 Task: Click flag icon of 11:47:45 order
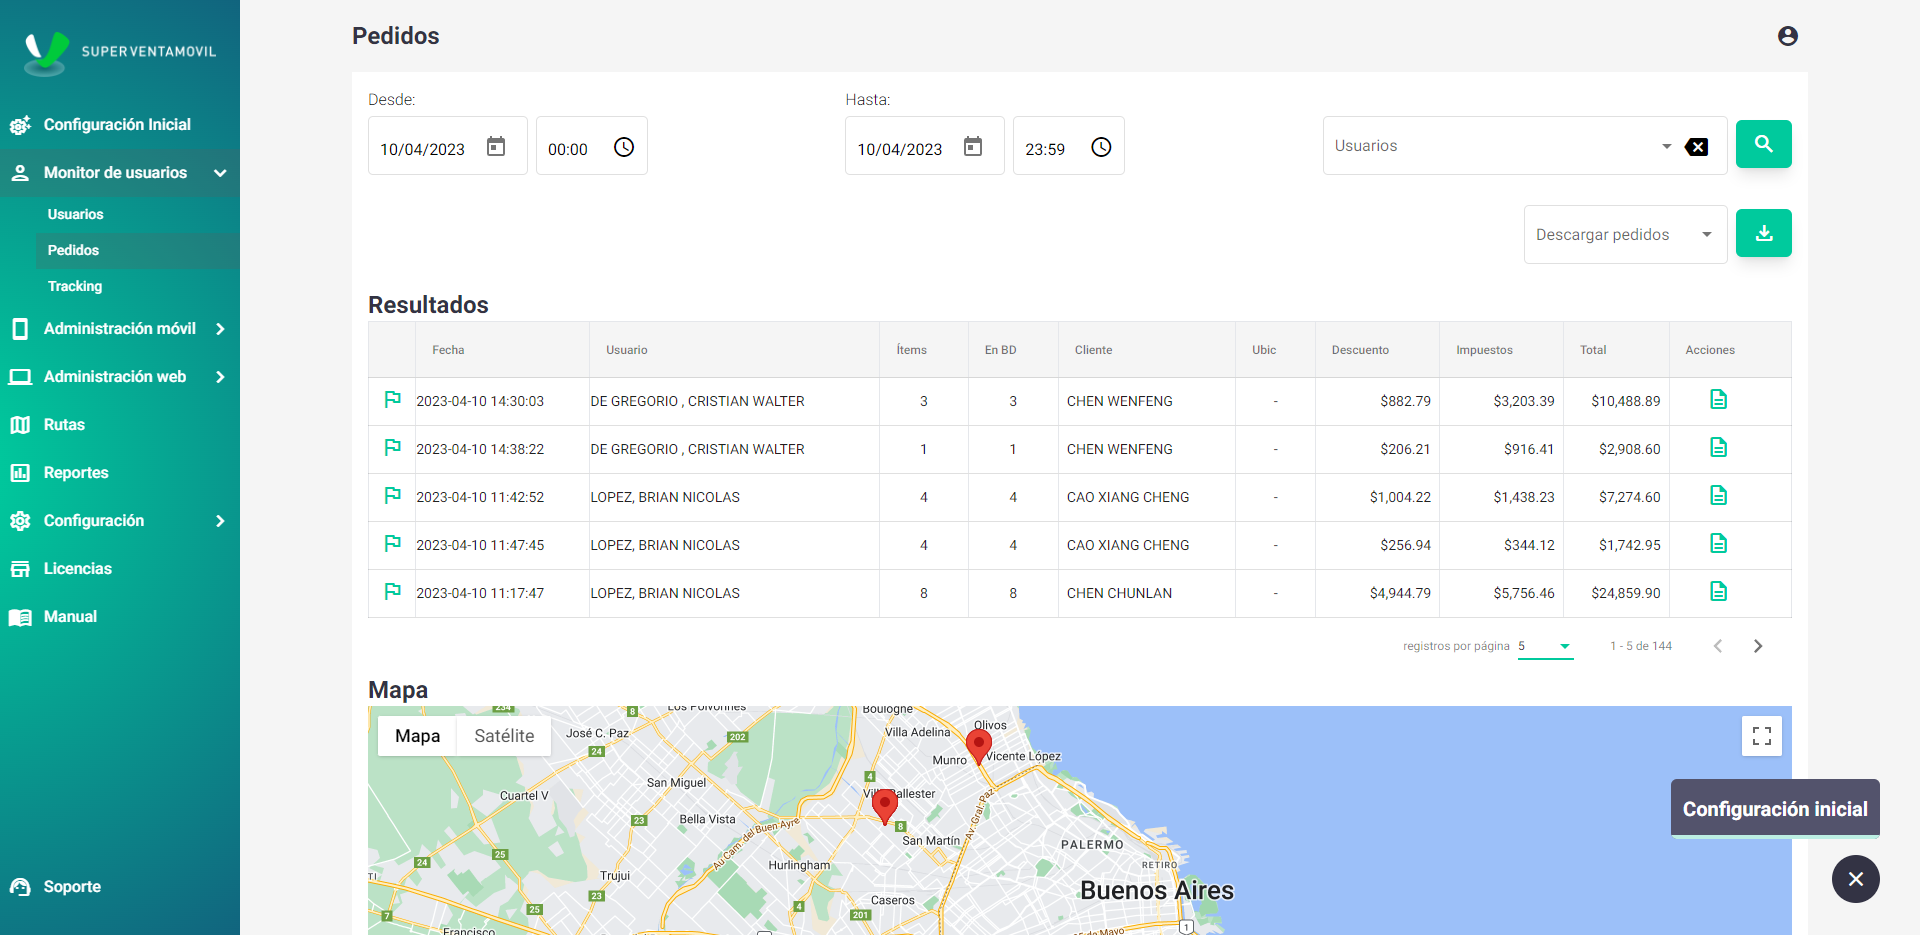393,544
